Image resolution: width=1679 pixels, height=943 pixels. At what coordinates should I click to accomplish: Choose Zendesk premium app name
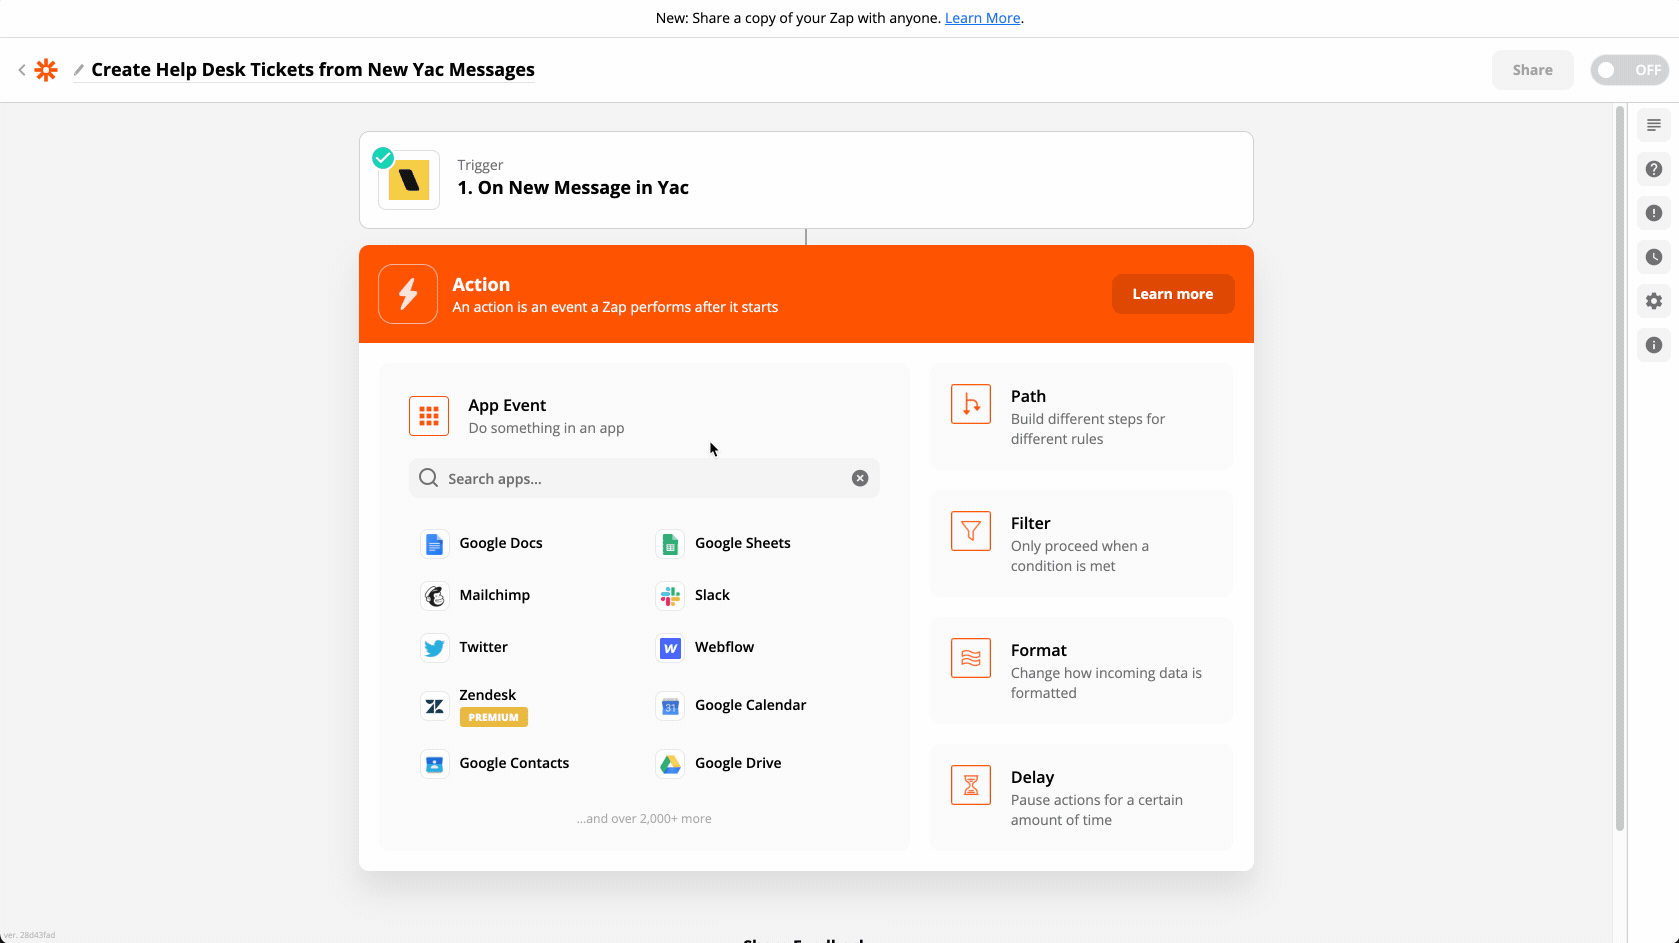coord(488,695)
